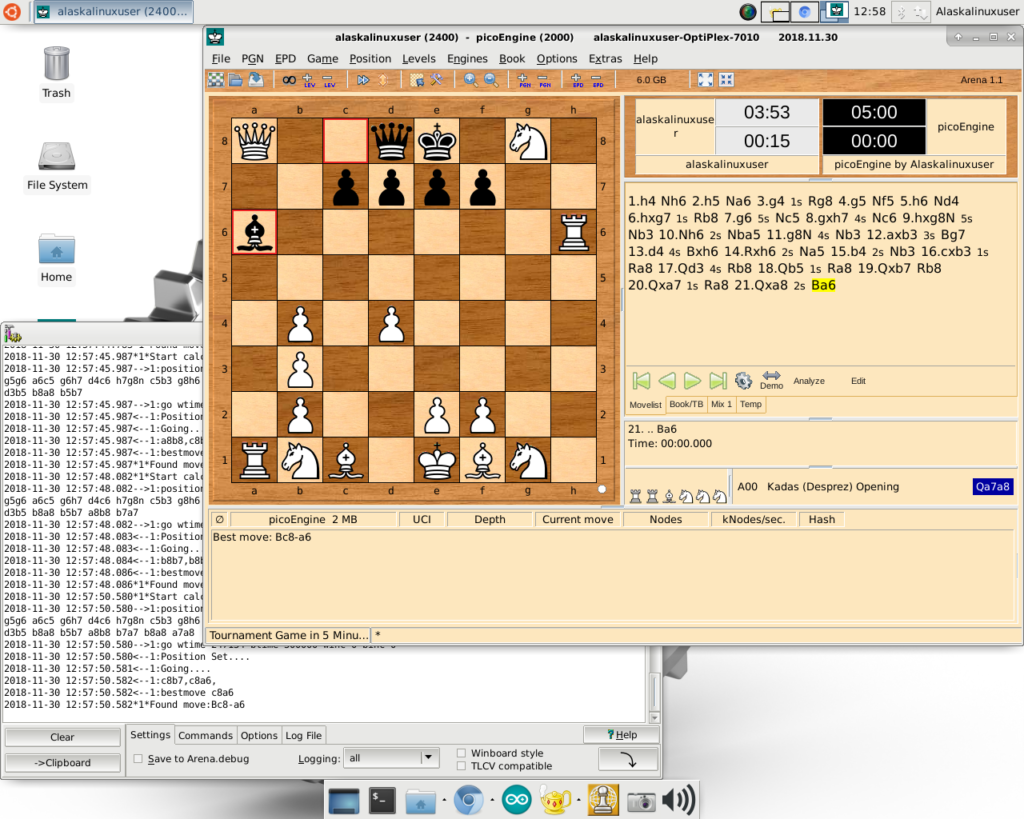Tick the TLCV compatible checkbox
The image size is (1024, 819).
(x=461, y=766)
